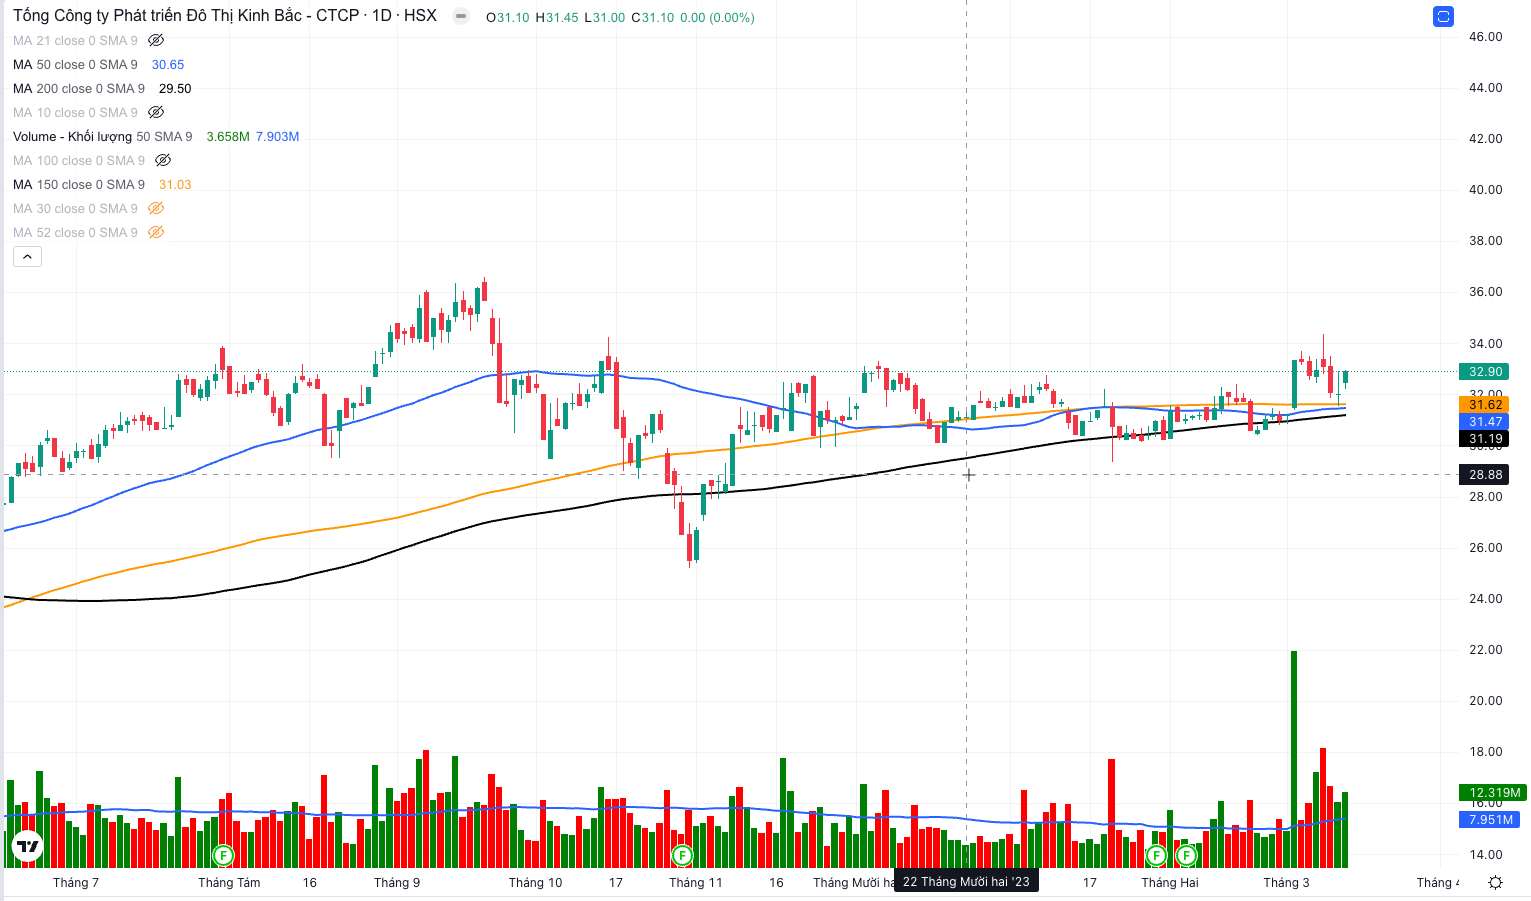Click the orange 31.62 price scale label

pos(1485,405)
